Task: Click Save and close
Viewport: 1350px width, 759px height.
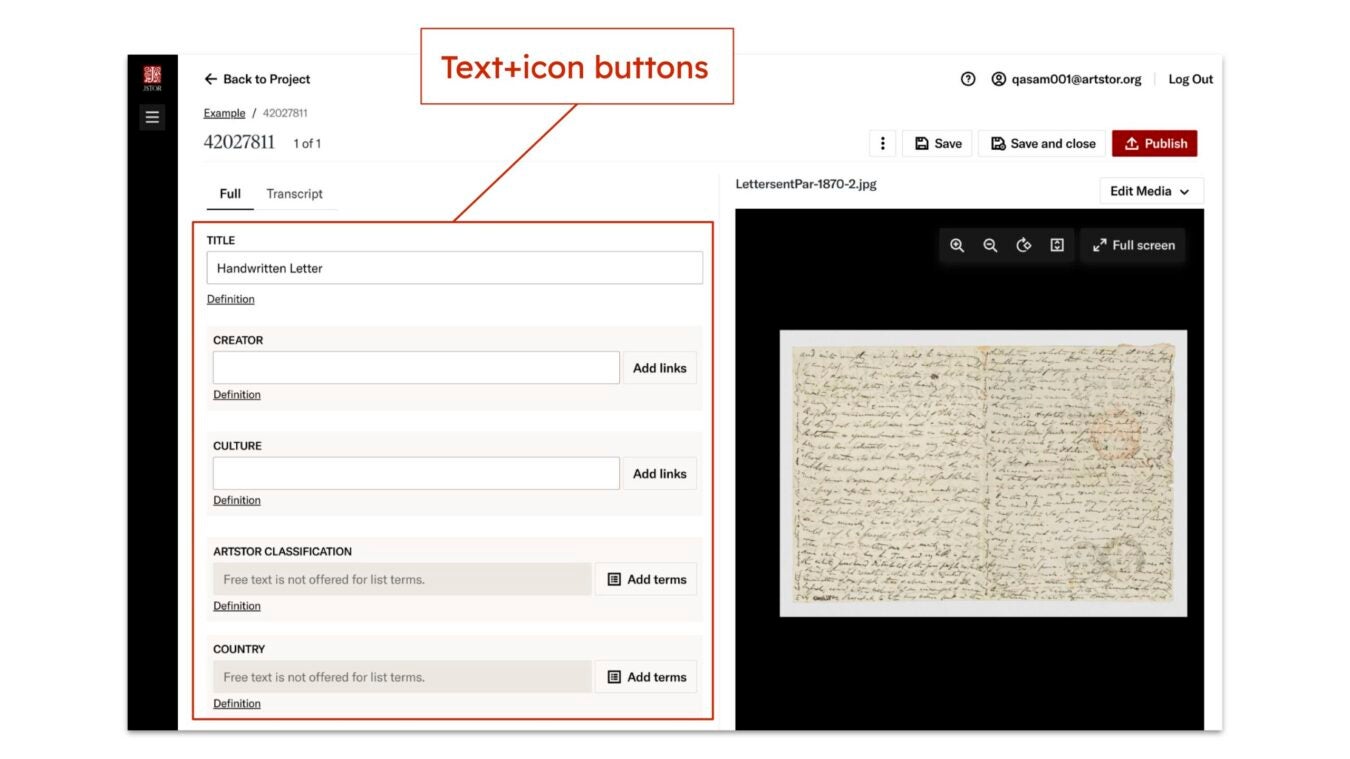Action: tap(1041, 143)
